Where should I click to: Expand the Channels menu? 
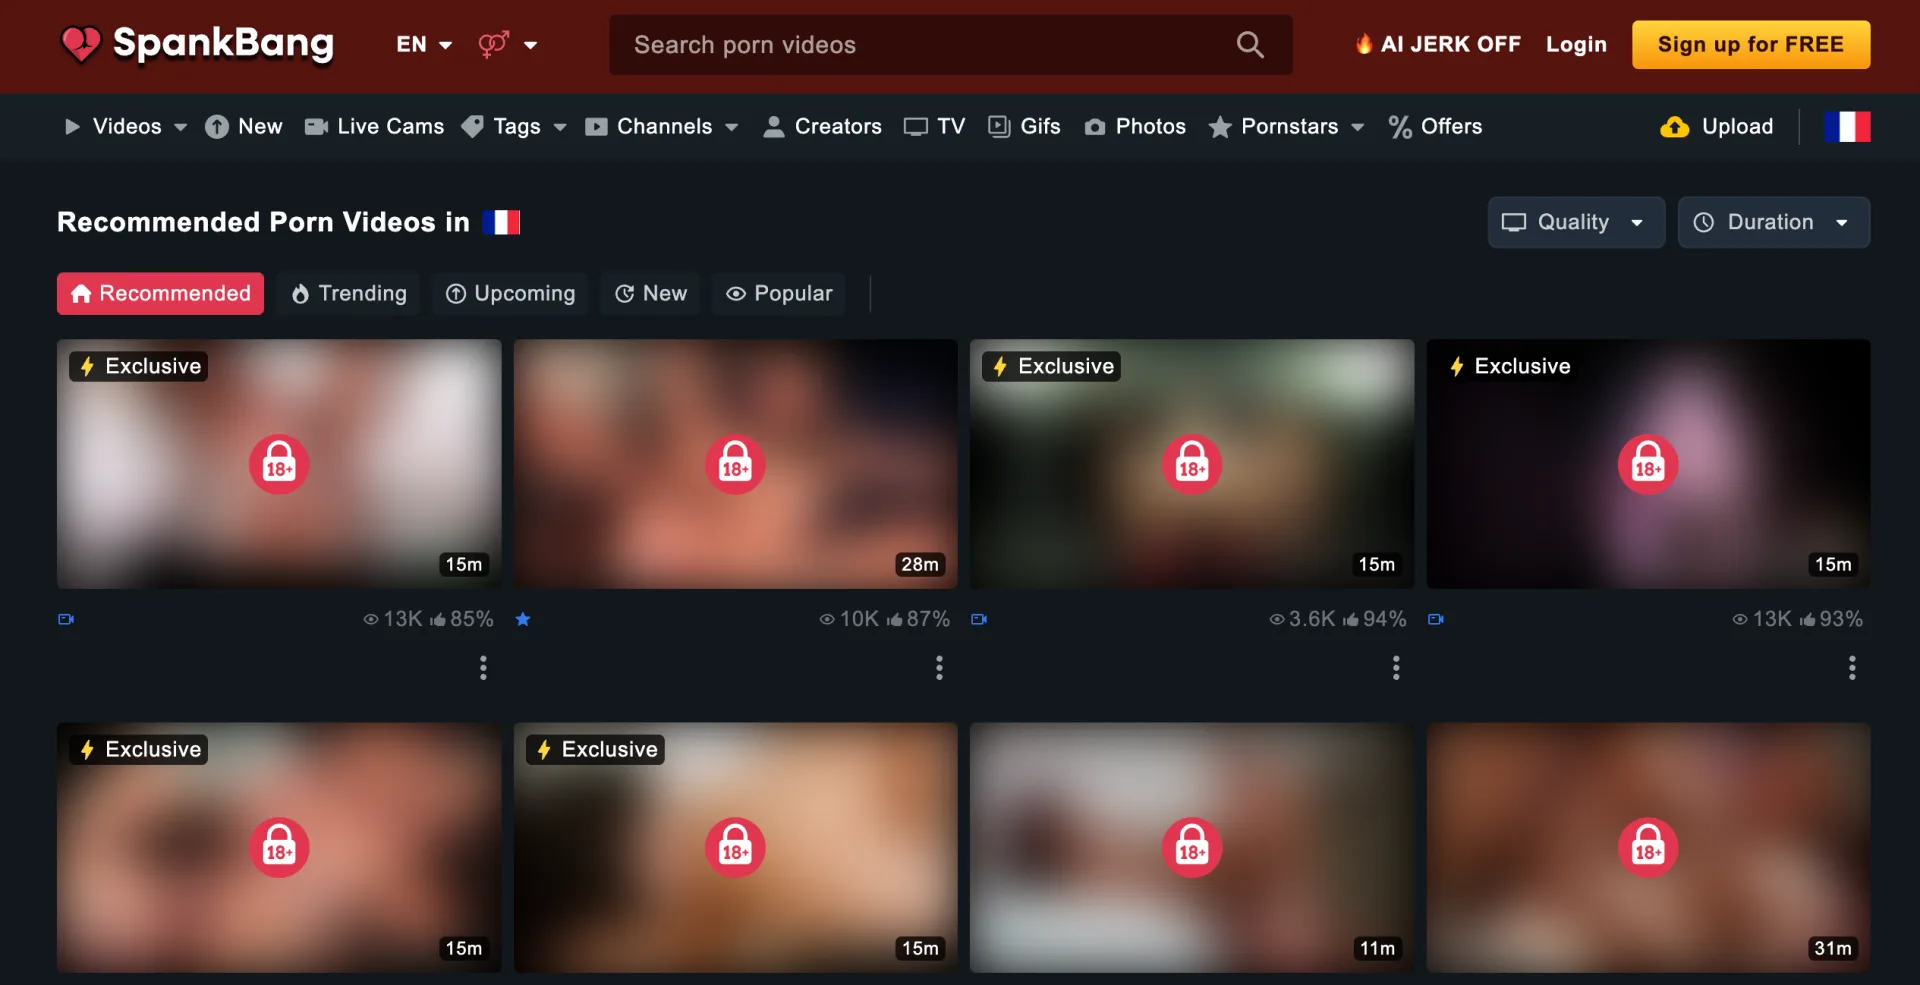[662, 127]
